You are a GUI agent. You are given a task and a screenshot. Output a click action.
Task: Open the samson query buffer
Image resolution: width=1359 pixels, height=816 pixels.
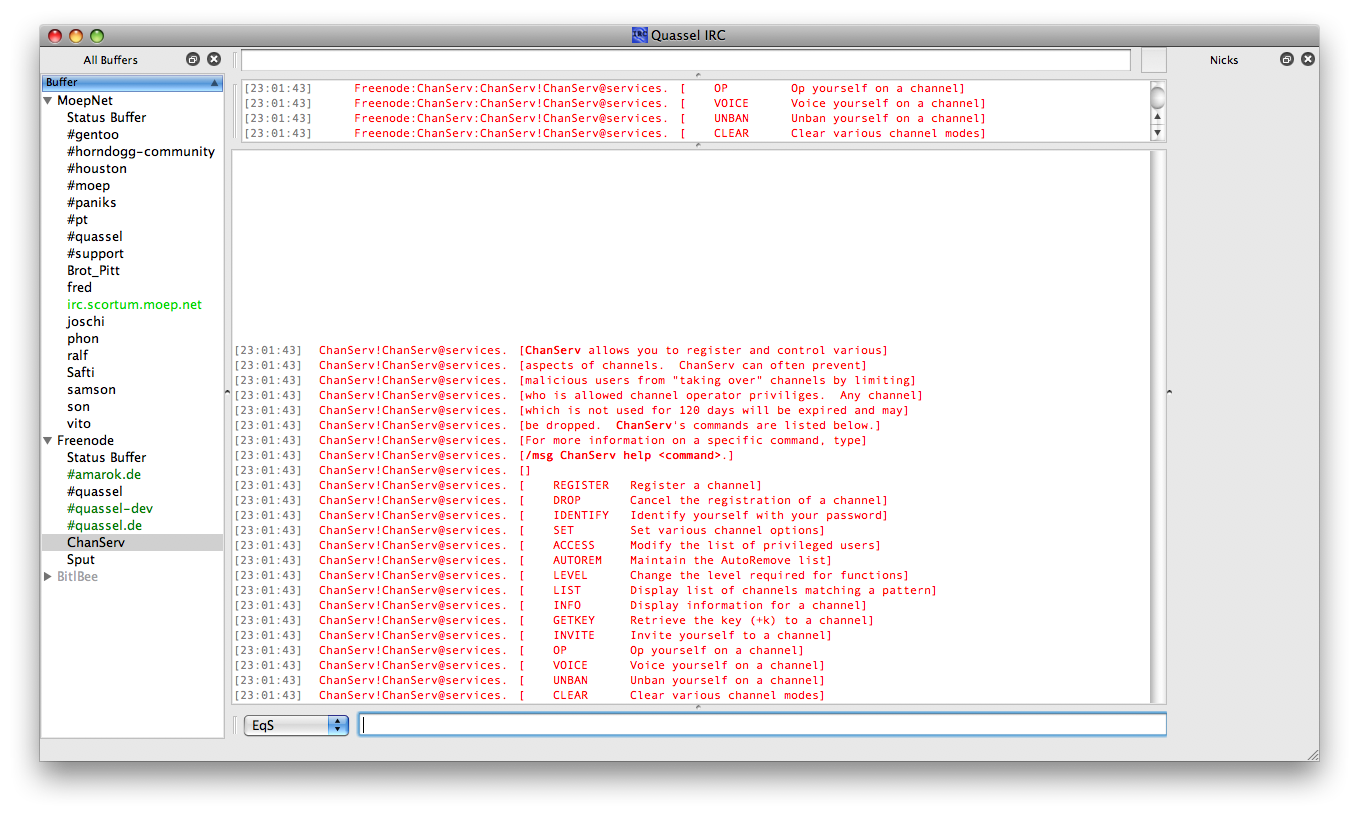pyautogui.click(x=92, y=390)
